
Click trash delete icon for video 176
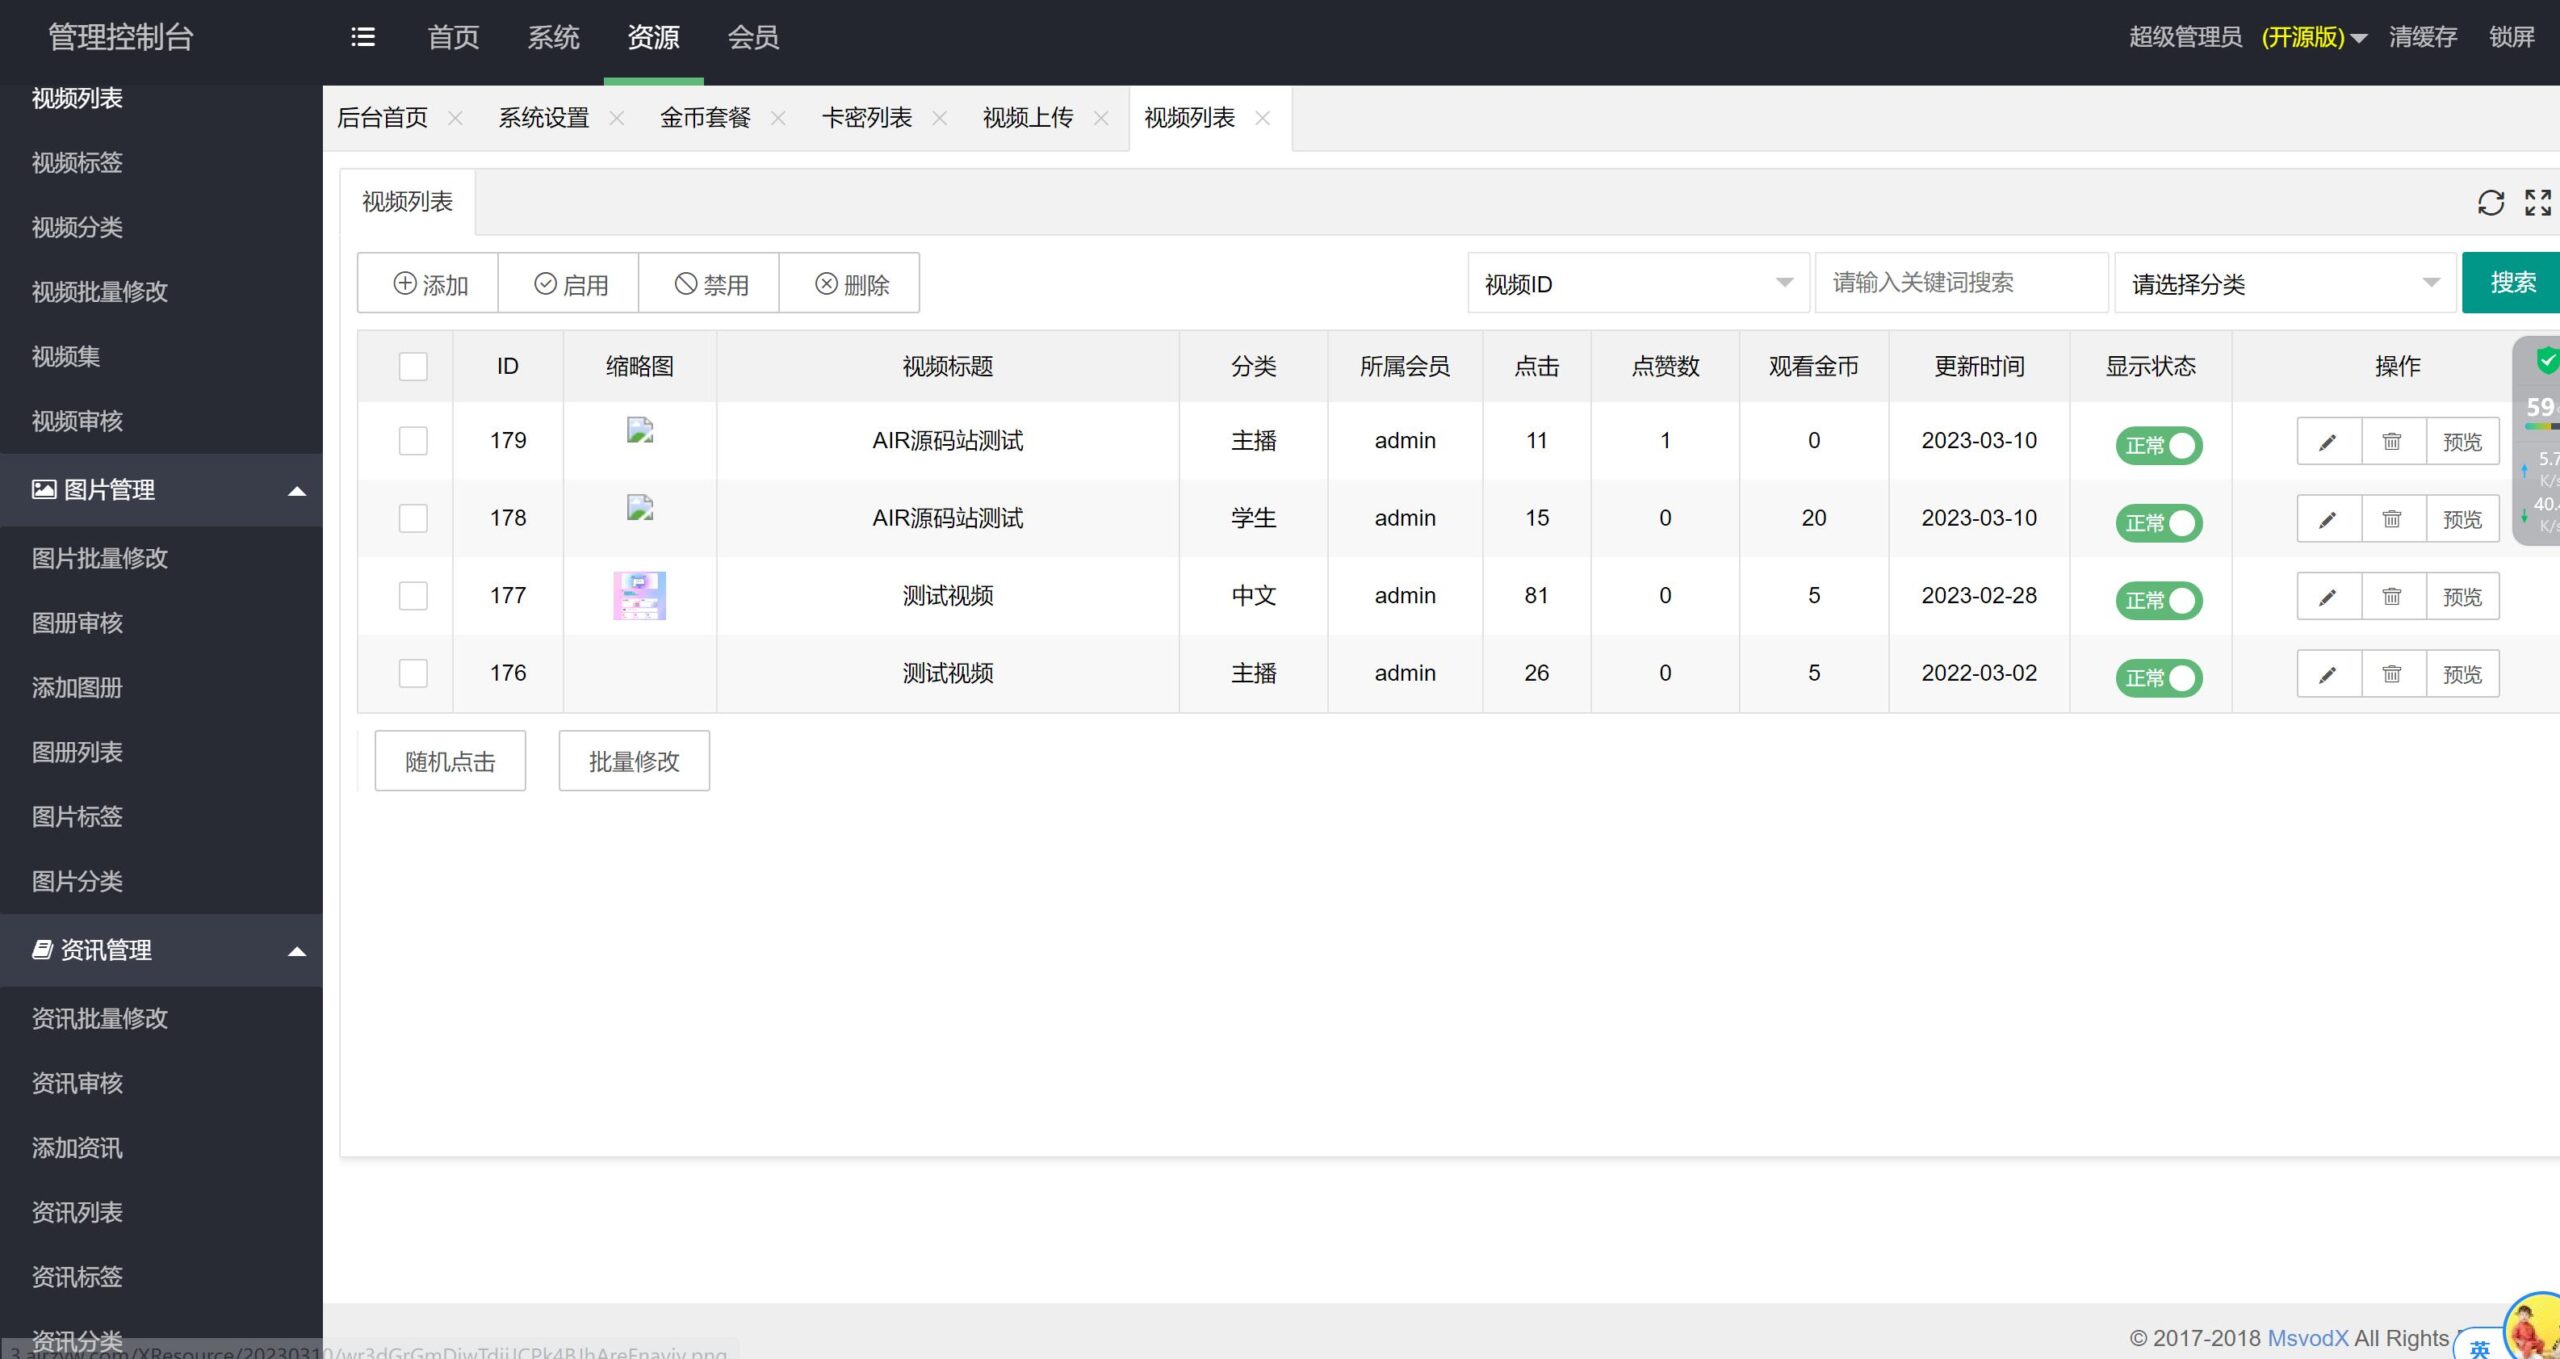(x=2392, y=674)
